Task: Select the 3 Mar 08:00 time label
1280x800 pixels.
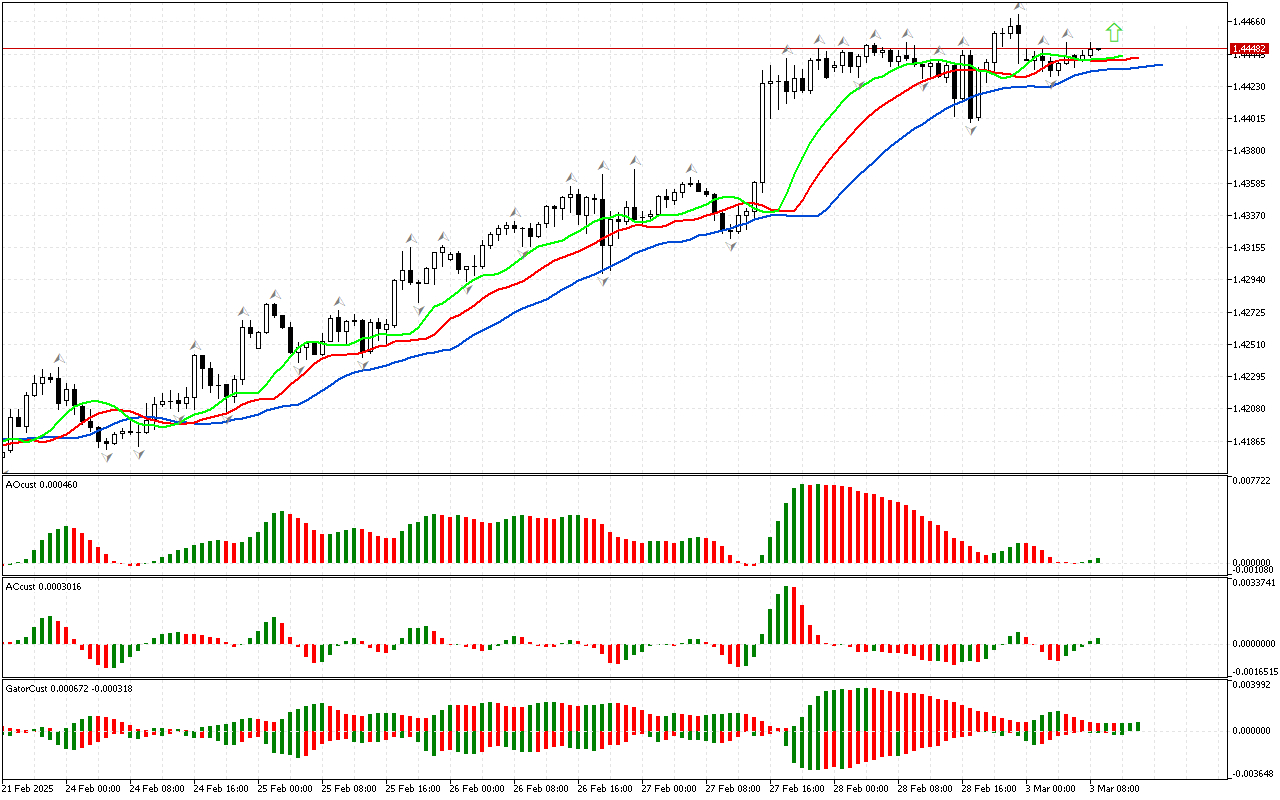Action: pyautogui.click(x=1114, y=789)
